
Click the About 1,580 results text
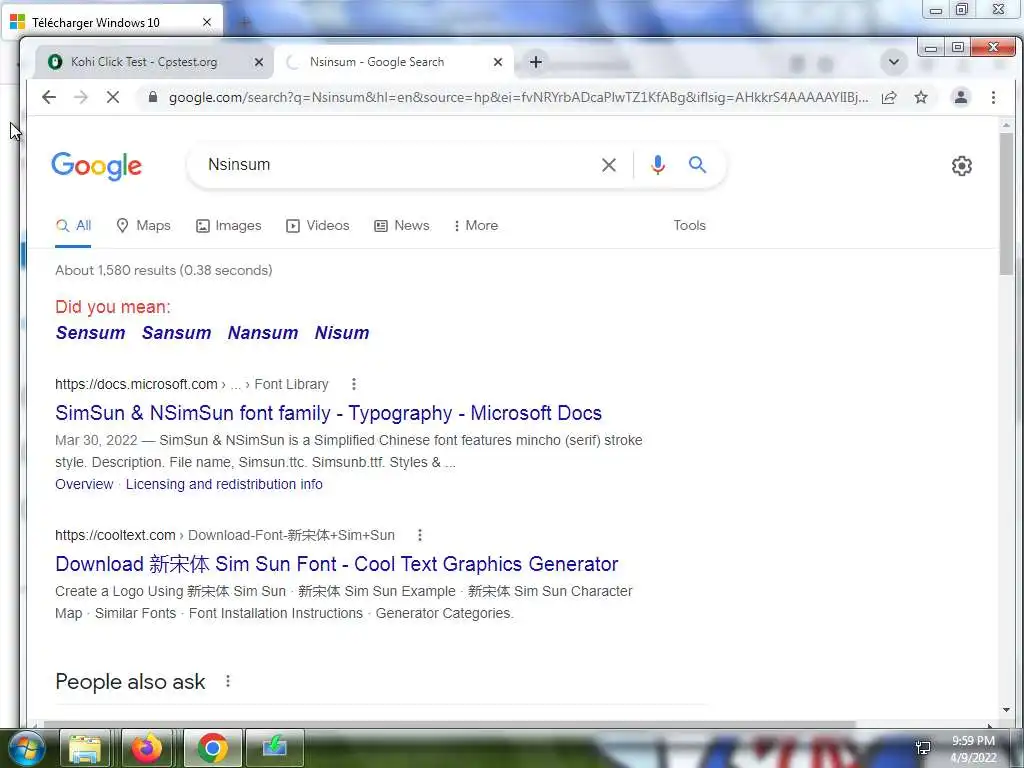pyautogui.click(x=164, y=270)
